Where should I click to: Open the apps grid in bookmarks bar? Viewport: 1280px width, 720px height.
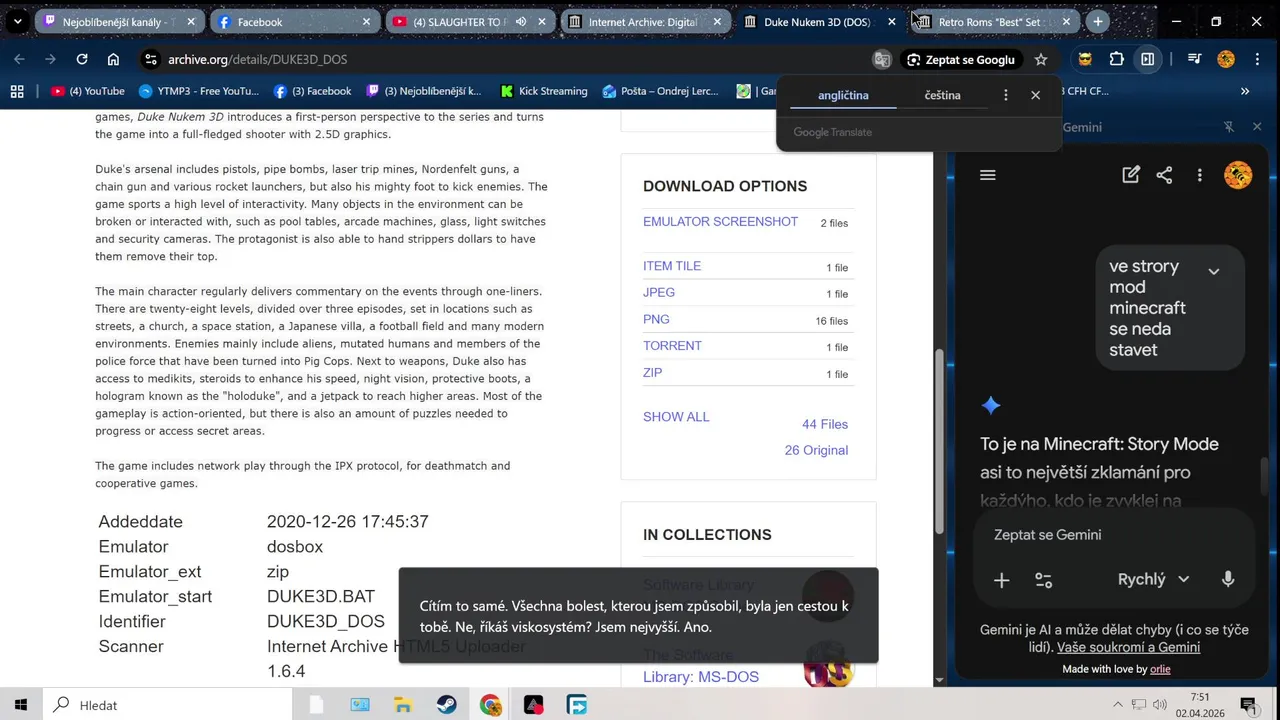pos(17,91)
